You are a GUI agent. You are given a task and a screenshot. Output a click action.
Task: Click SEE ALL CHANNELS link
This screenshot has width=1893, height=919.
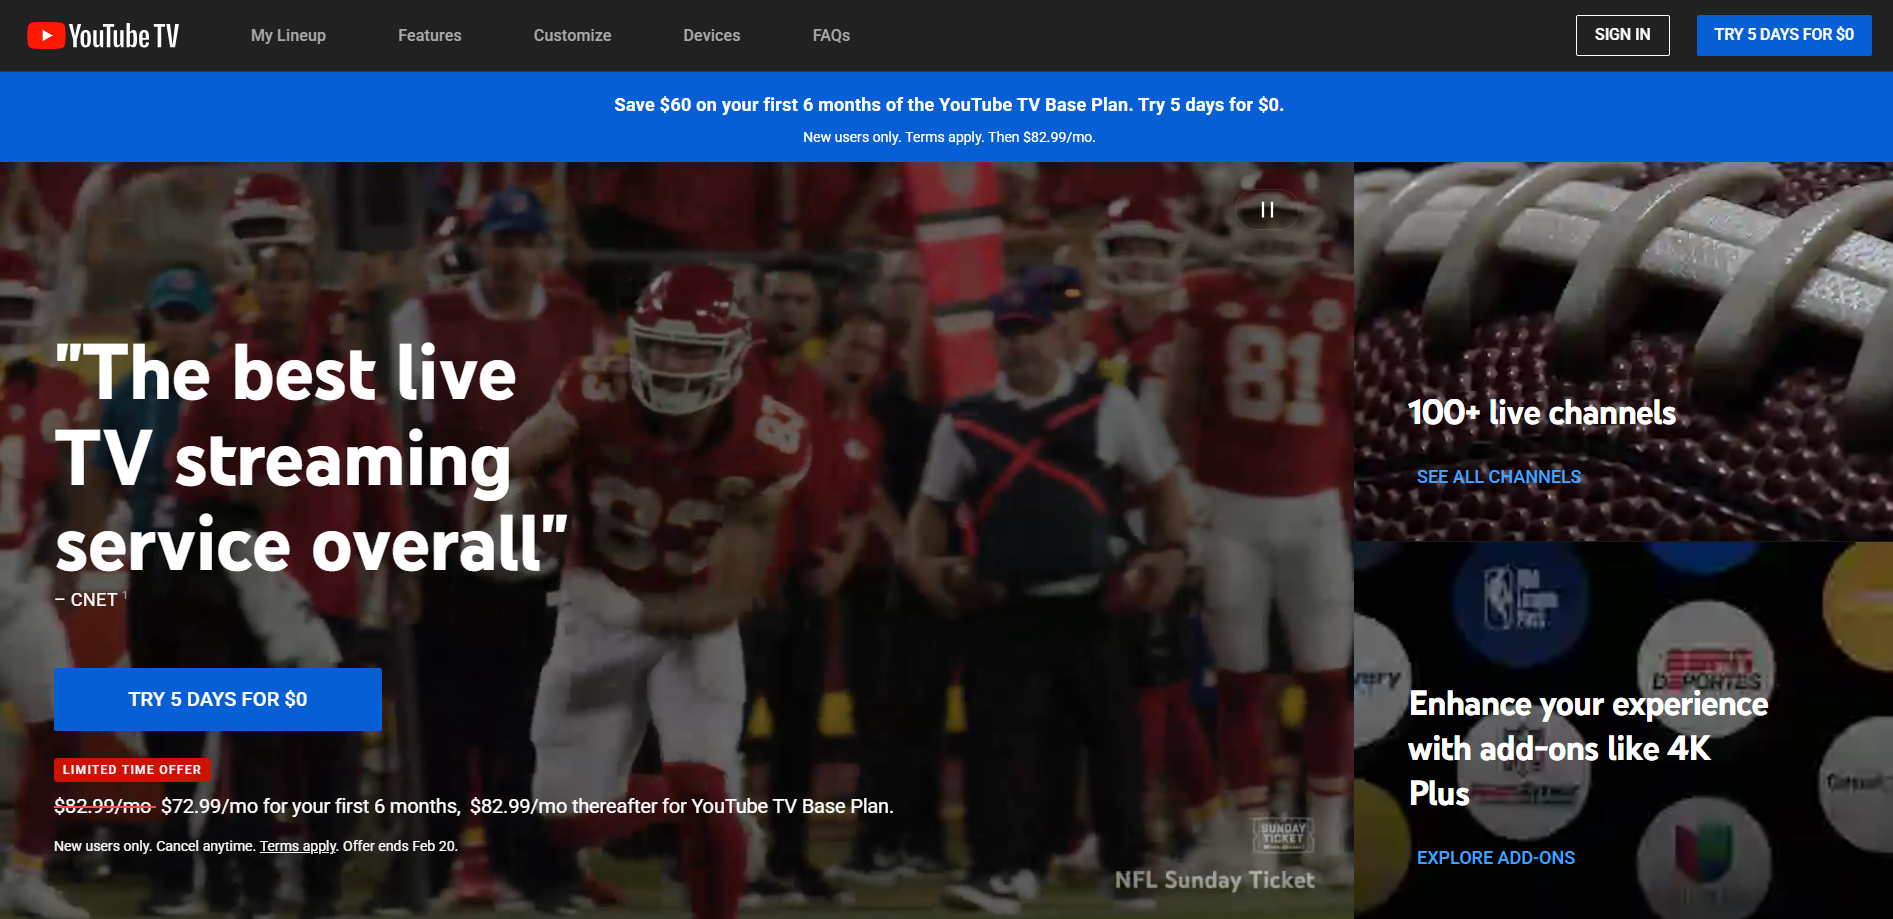pyautogui.click(x=1499, y=477)
